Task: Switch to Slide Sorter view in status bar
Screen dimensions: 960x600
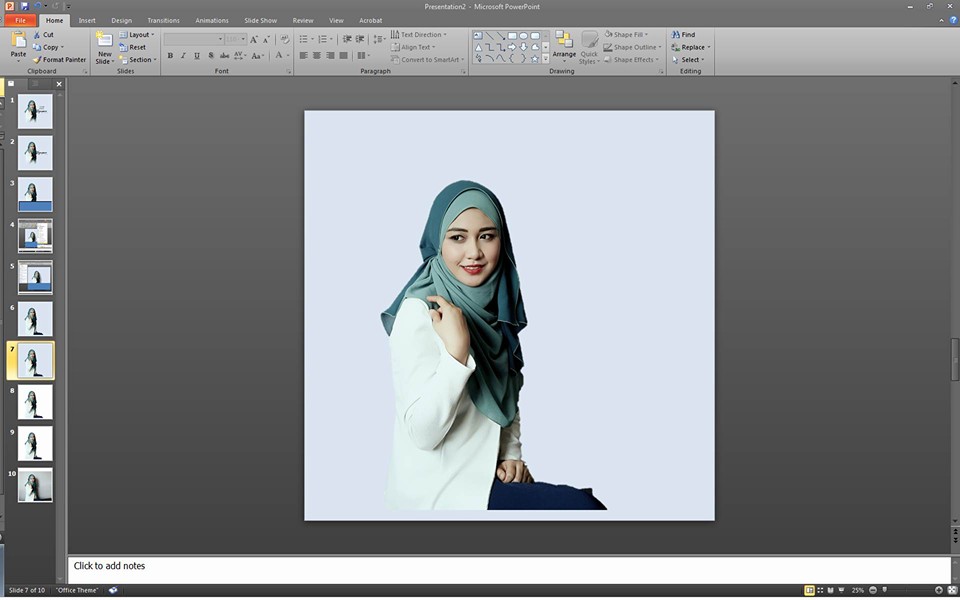Action: coord(820,590)
